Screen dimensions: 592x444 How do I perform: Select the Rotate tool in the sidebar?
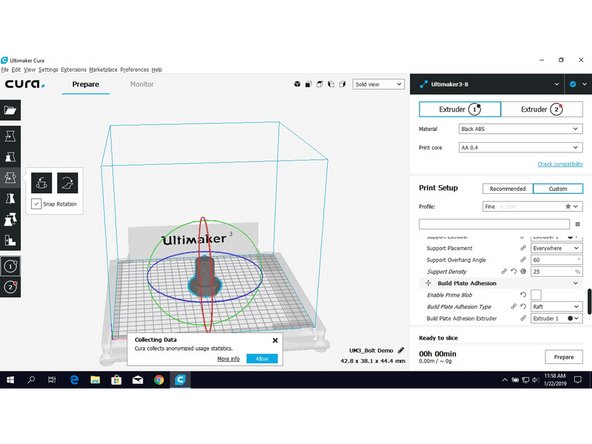(x=10, y=177)
